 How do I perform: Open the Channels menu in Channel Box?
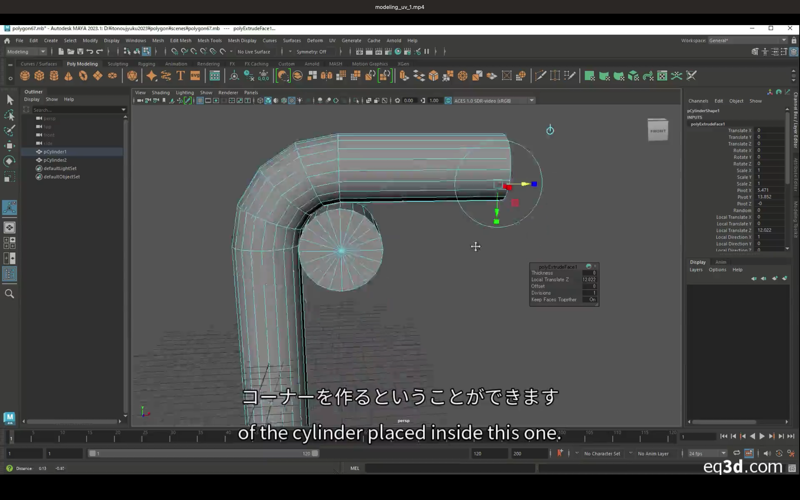698,101
